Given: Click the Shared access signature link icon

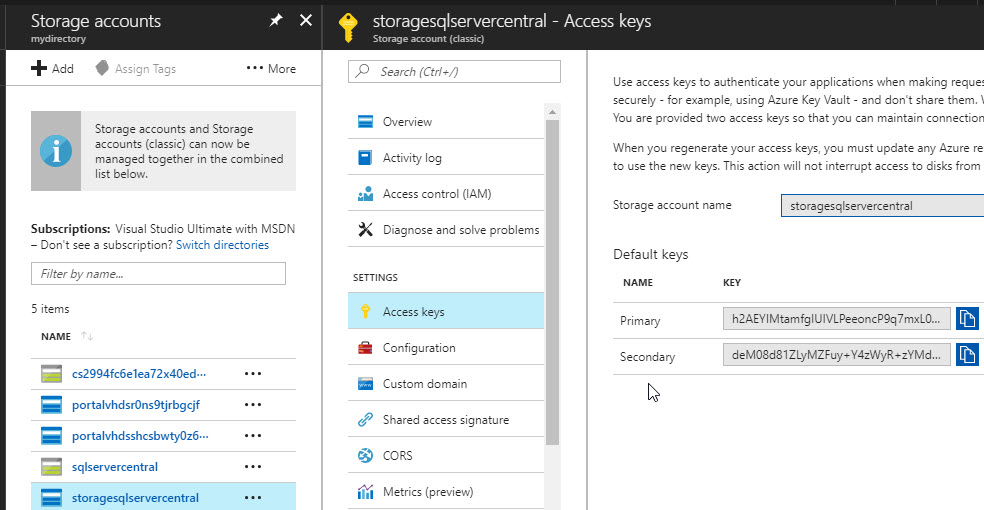Looking at the screenshot, I should coord(365,420).
